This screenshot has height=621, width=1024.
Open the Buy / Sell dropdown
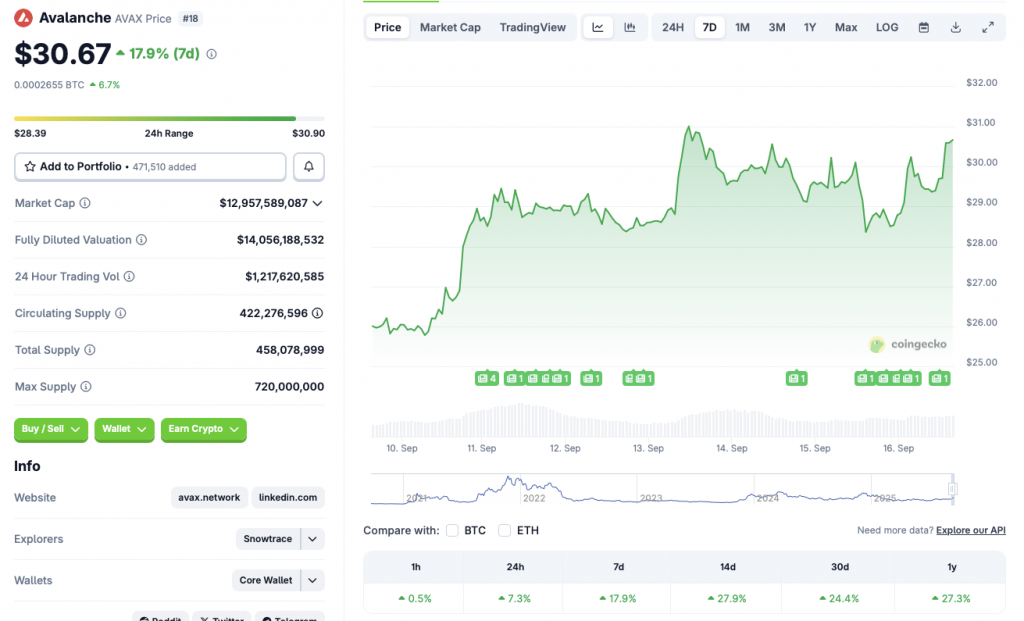(51, 430)
